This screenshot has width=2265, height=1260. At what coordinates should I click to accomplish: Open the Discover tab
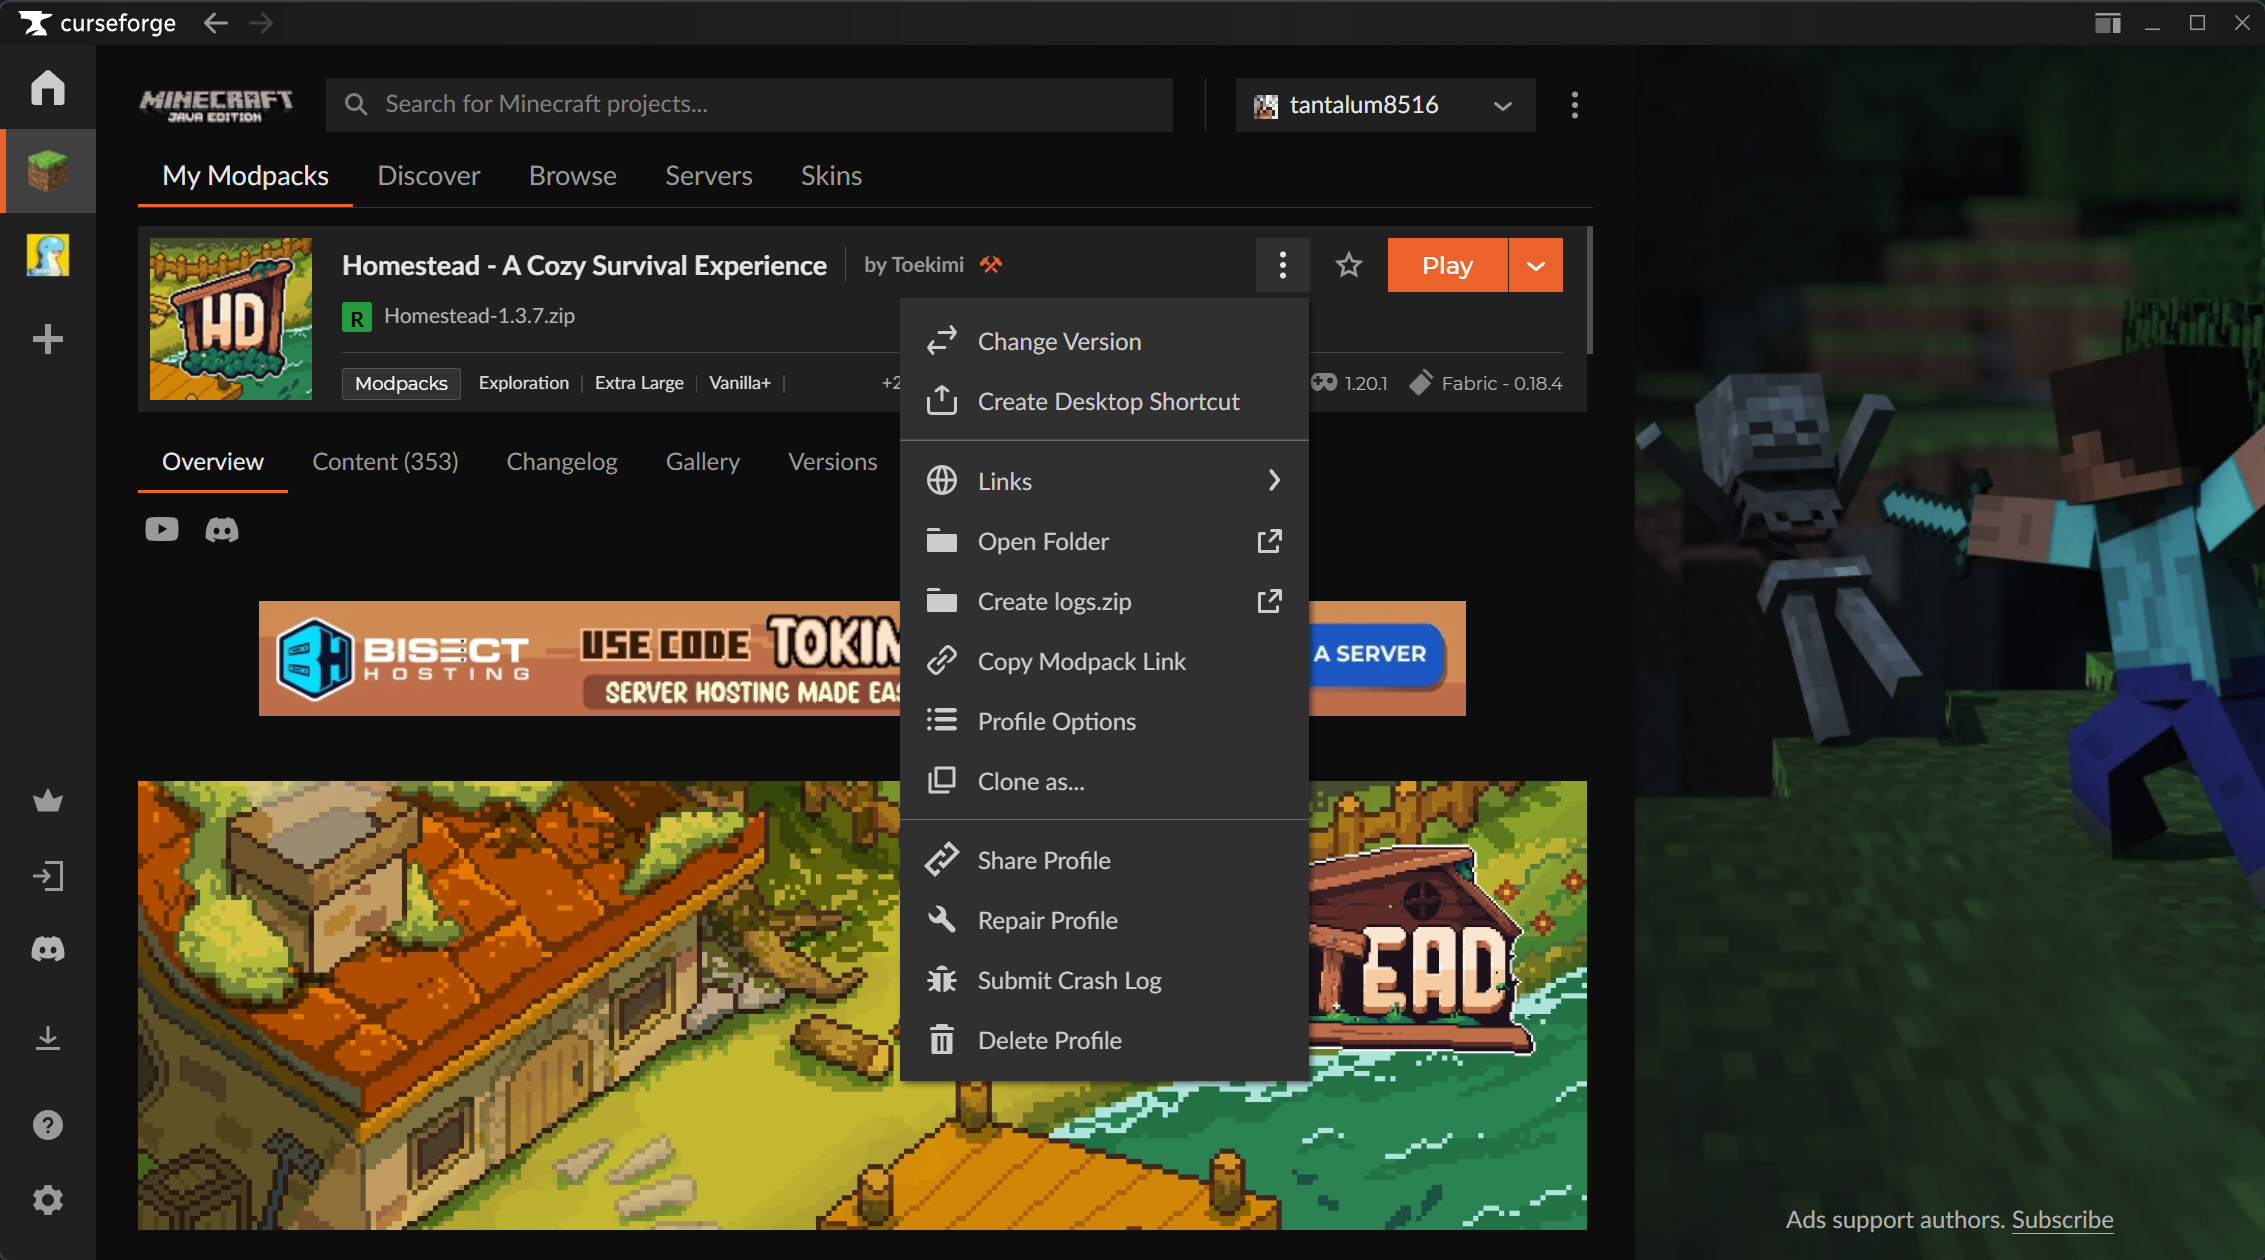[429, 176]
